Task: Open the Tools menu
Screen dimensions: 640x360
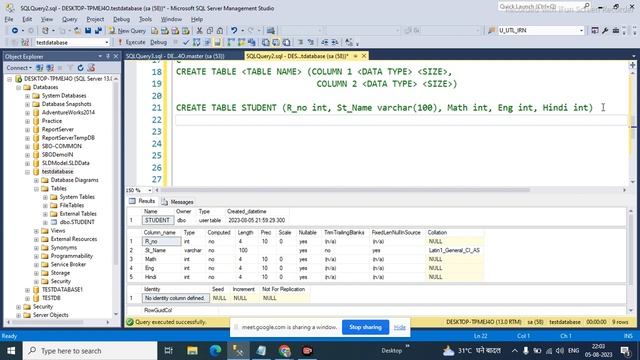Action: click(145, 19)
